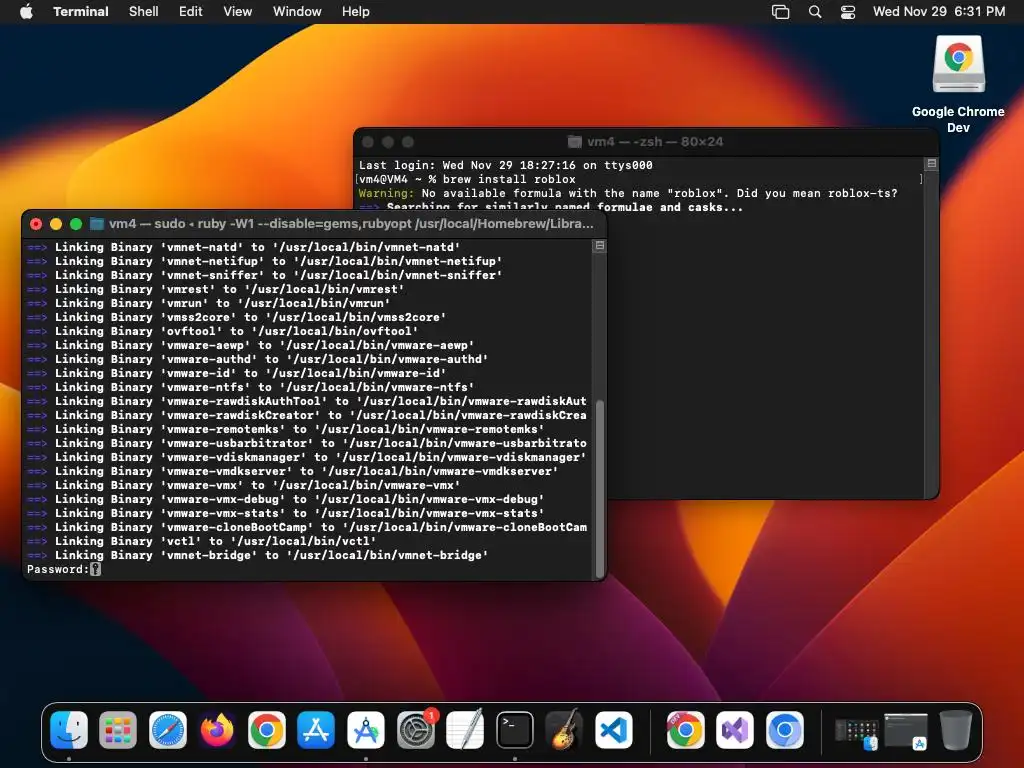This screenshot has height=768, width=1024.
Task: Click the Terminal icon in the Dock
Action: 515,729
